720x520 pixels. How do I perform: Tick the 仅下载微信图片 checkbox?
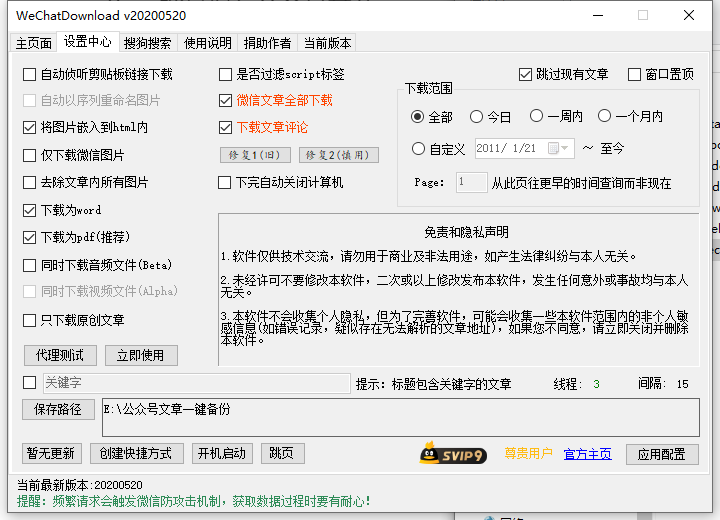click(x=29, y=155)
